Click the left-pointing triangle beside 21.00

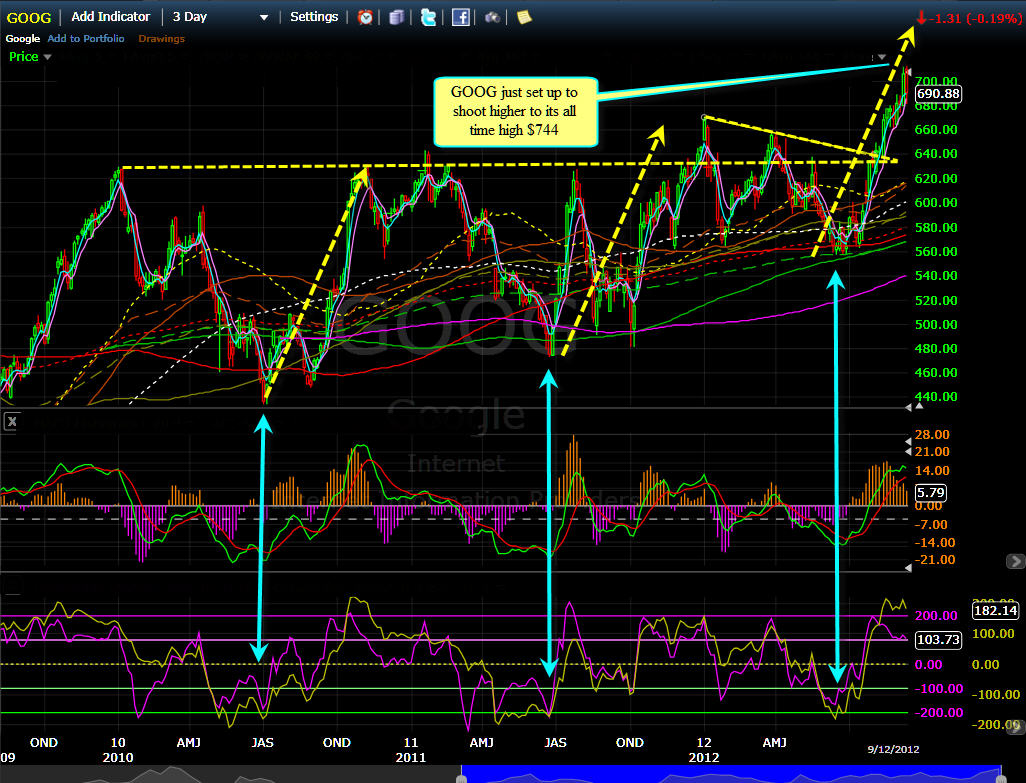(908, 452)
